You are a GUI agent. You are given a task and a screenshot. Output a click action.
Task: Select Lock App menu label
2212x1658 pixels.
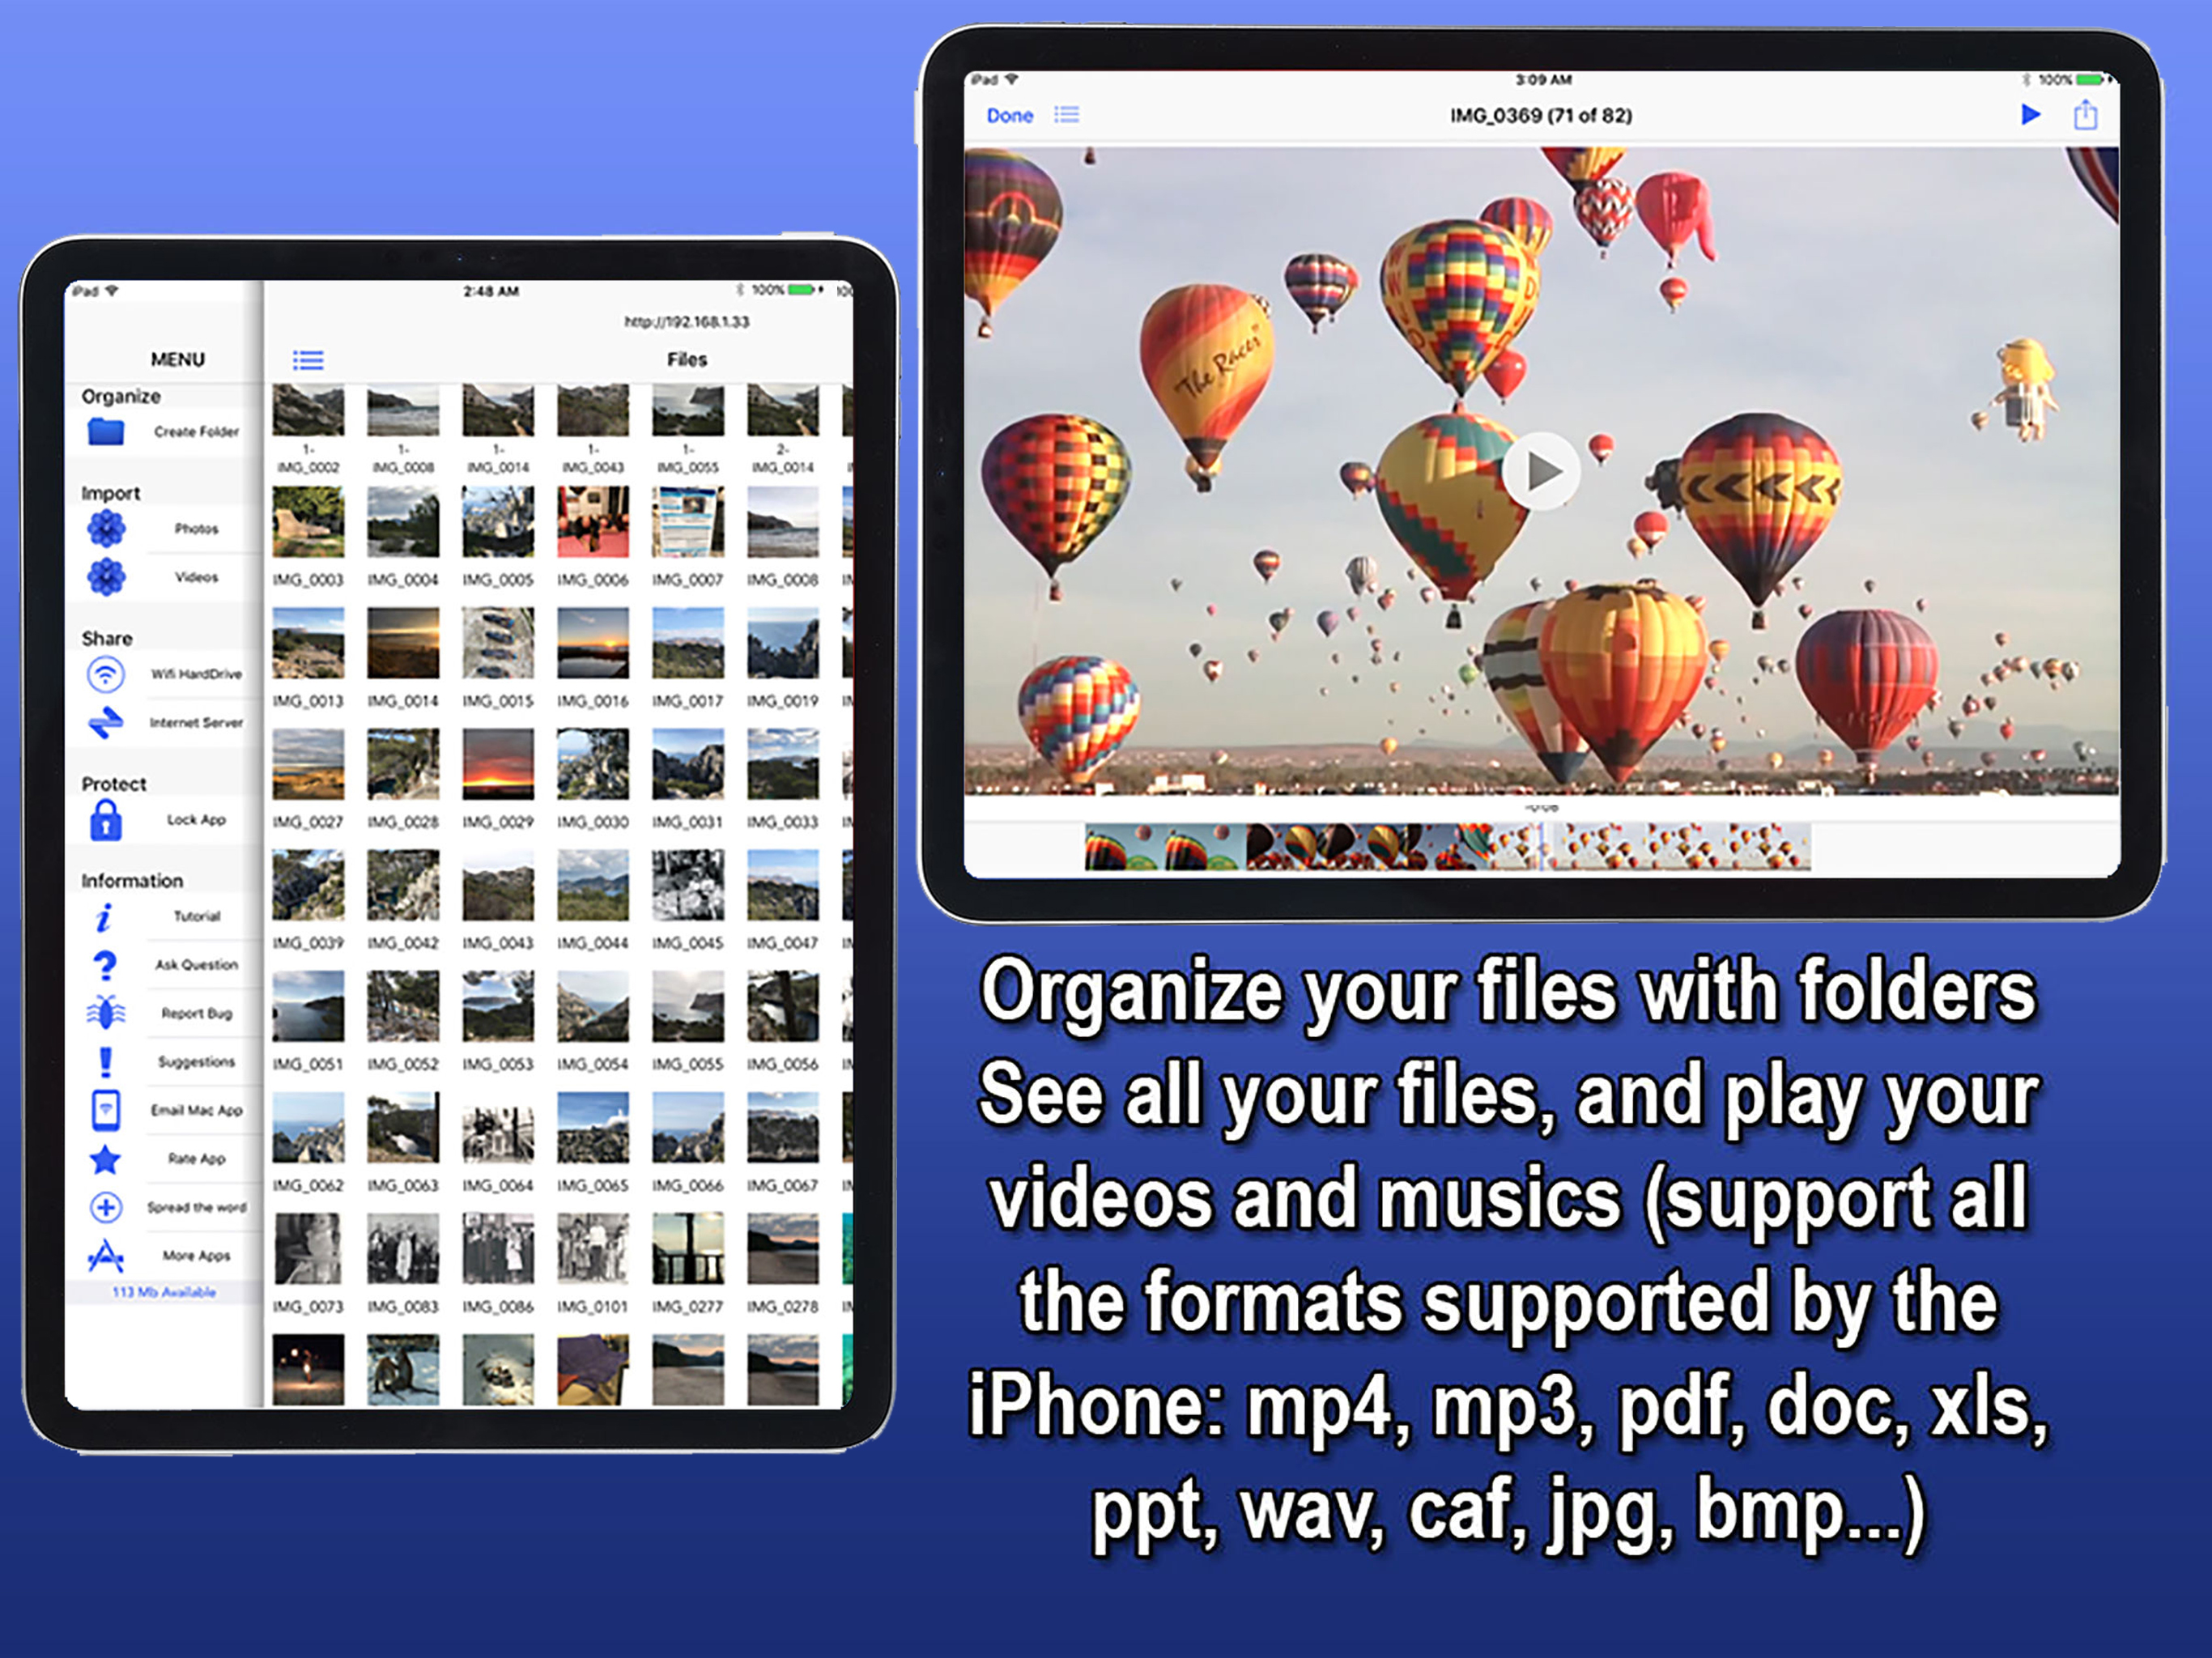[196, 820]
